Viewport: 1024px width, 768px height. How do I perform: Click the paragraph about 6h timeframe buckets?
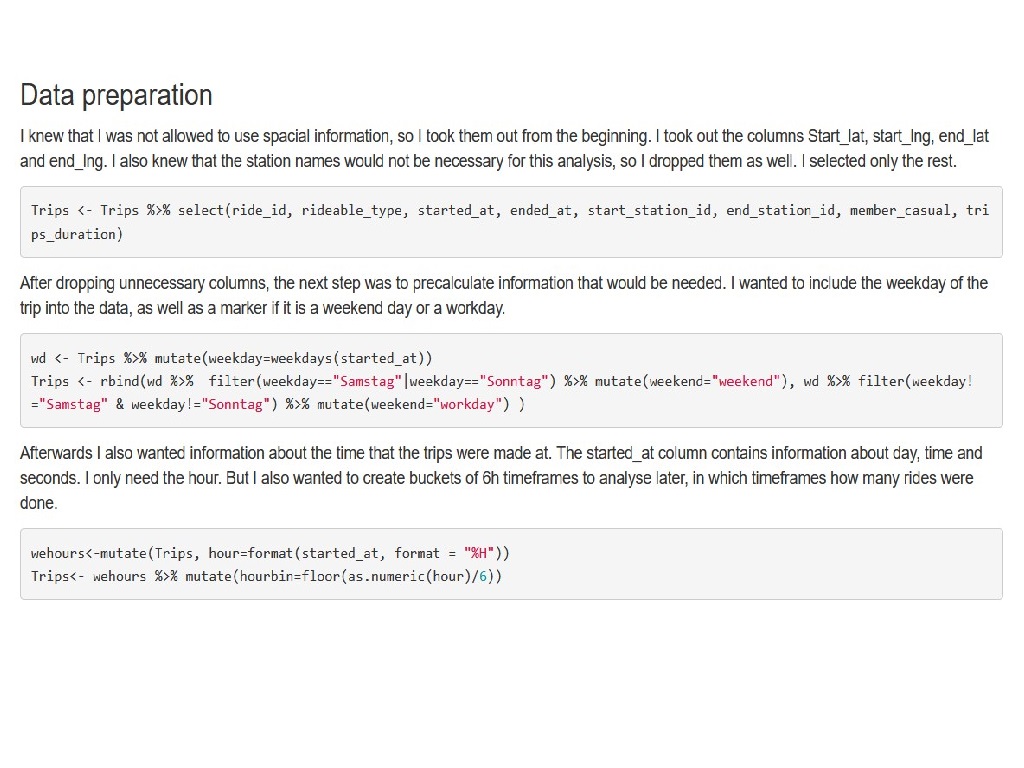tap(501, 478)
